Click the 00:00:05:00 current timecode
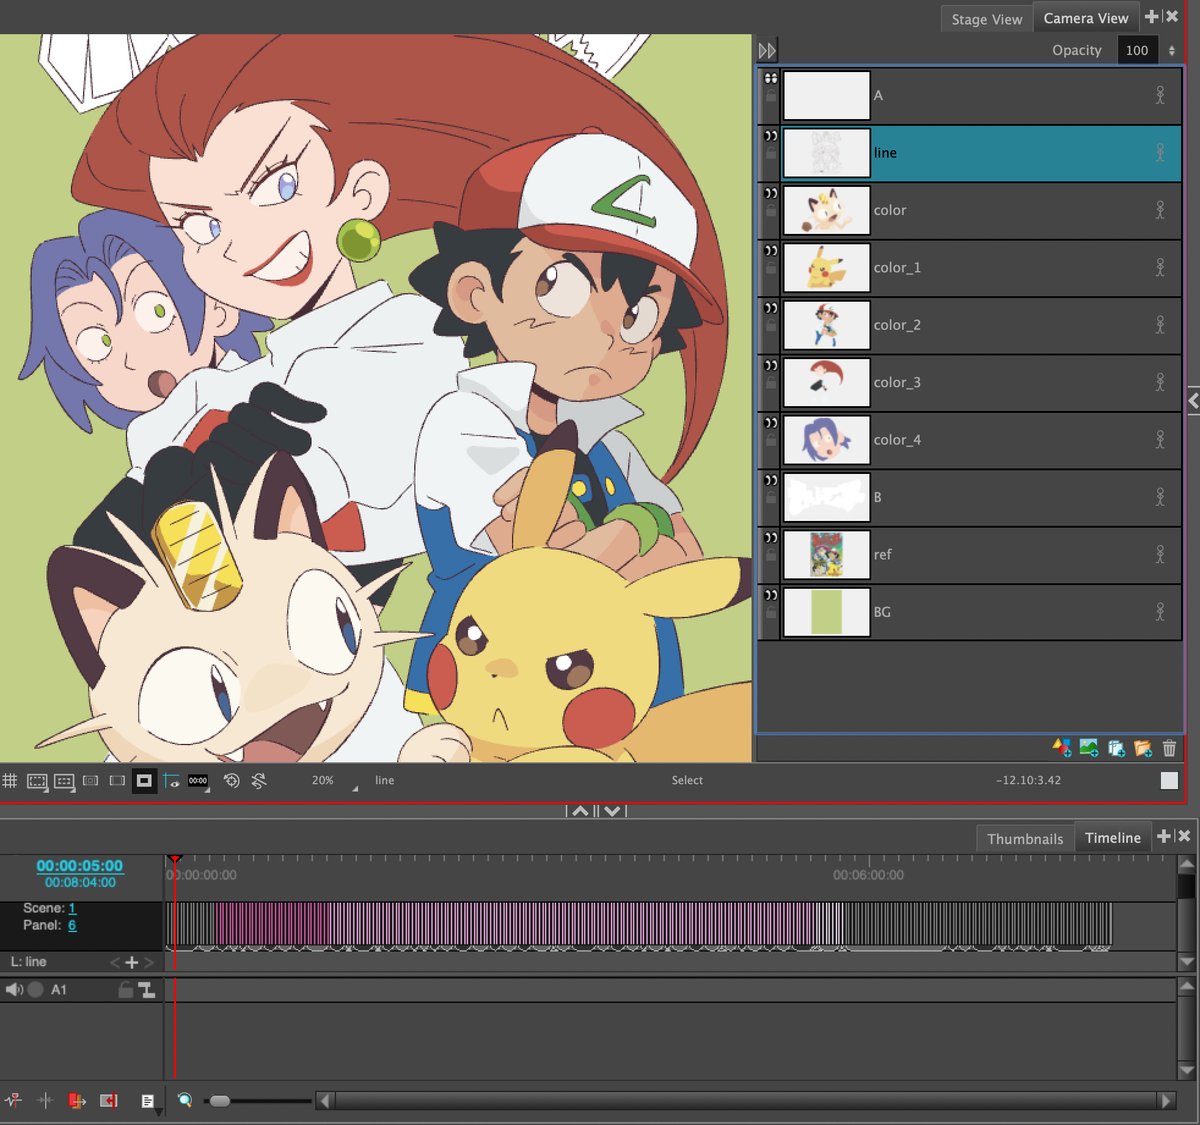 [80, 866]
